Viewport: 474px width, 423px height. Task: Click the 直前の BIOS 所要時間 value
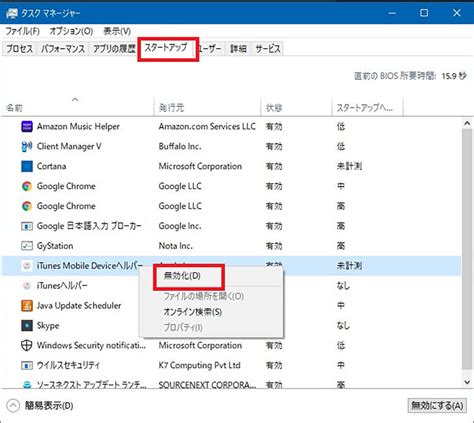coord(454,76)
